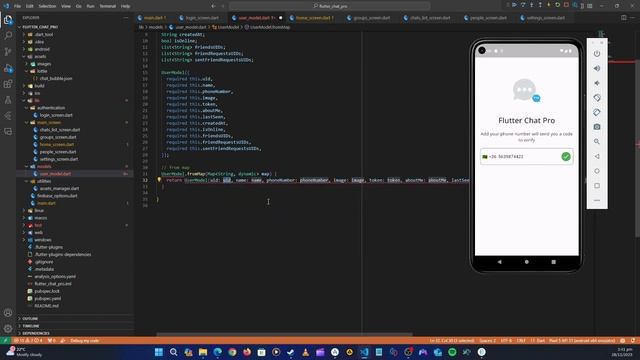This screenshot has width=640, height=360.
Task: Click the emulator rotate right button
Action: (597, 112)
